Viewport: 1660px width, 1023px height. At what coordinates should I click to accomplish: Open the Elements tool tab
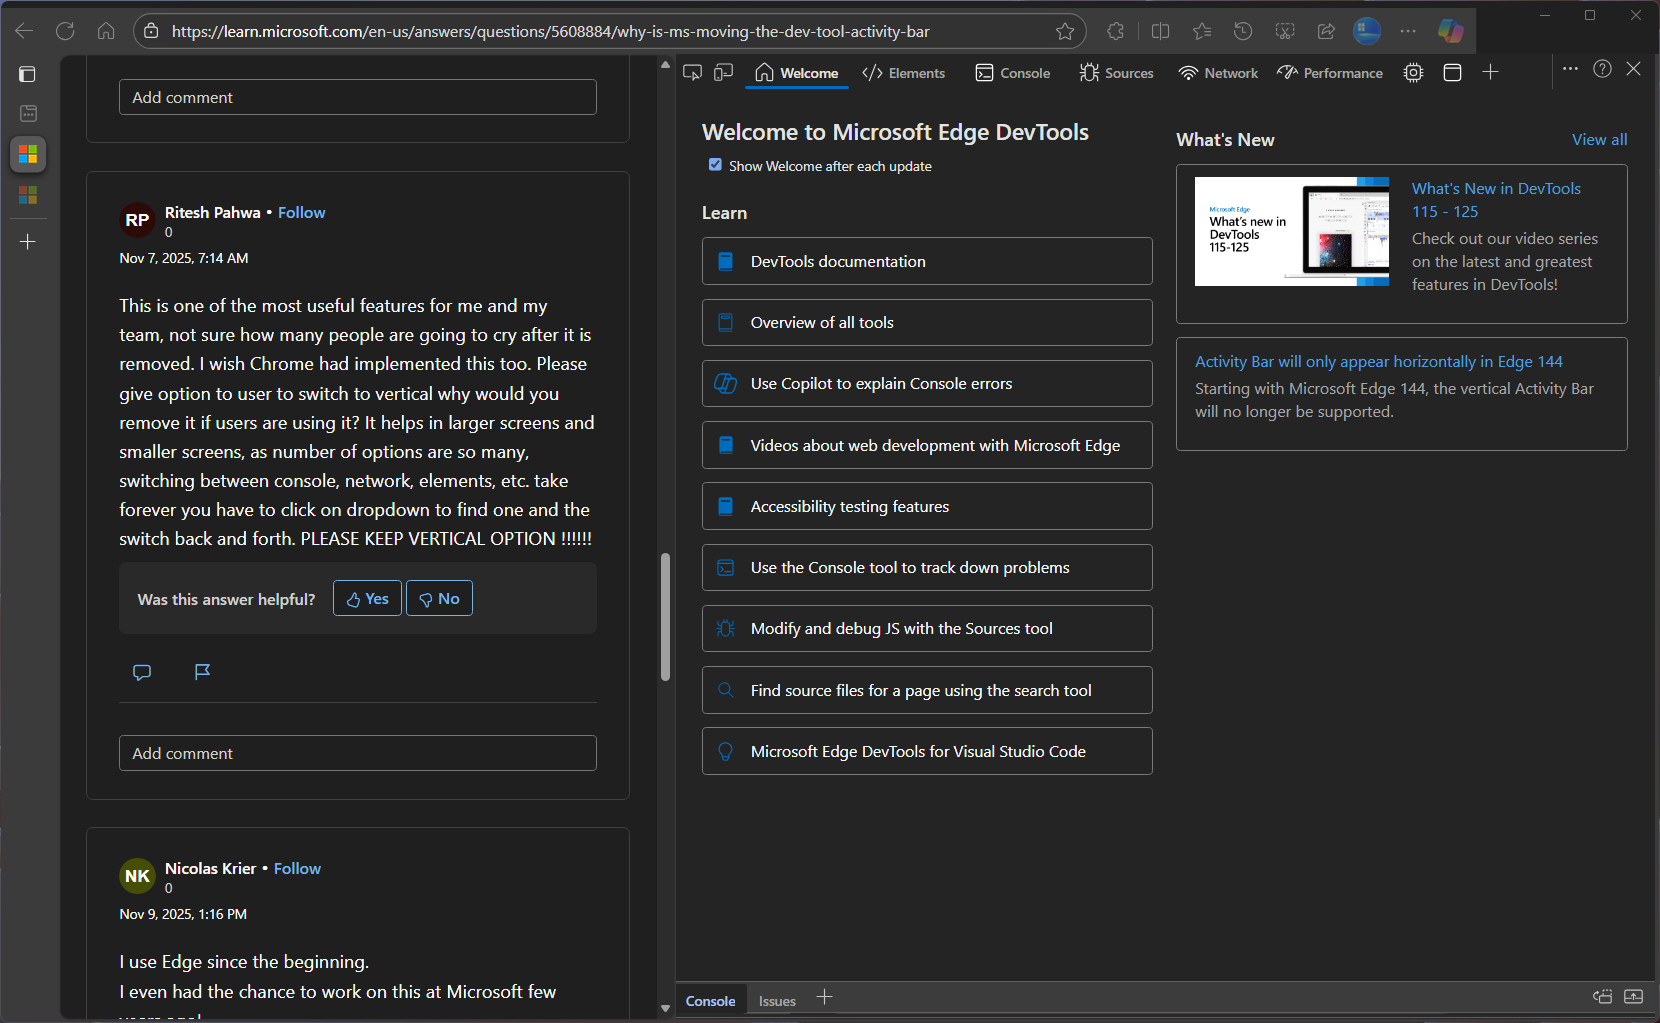(x=903, y=73)
